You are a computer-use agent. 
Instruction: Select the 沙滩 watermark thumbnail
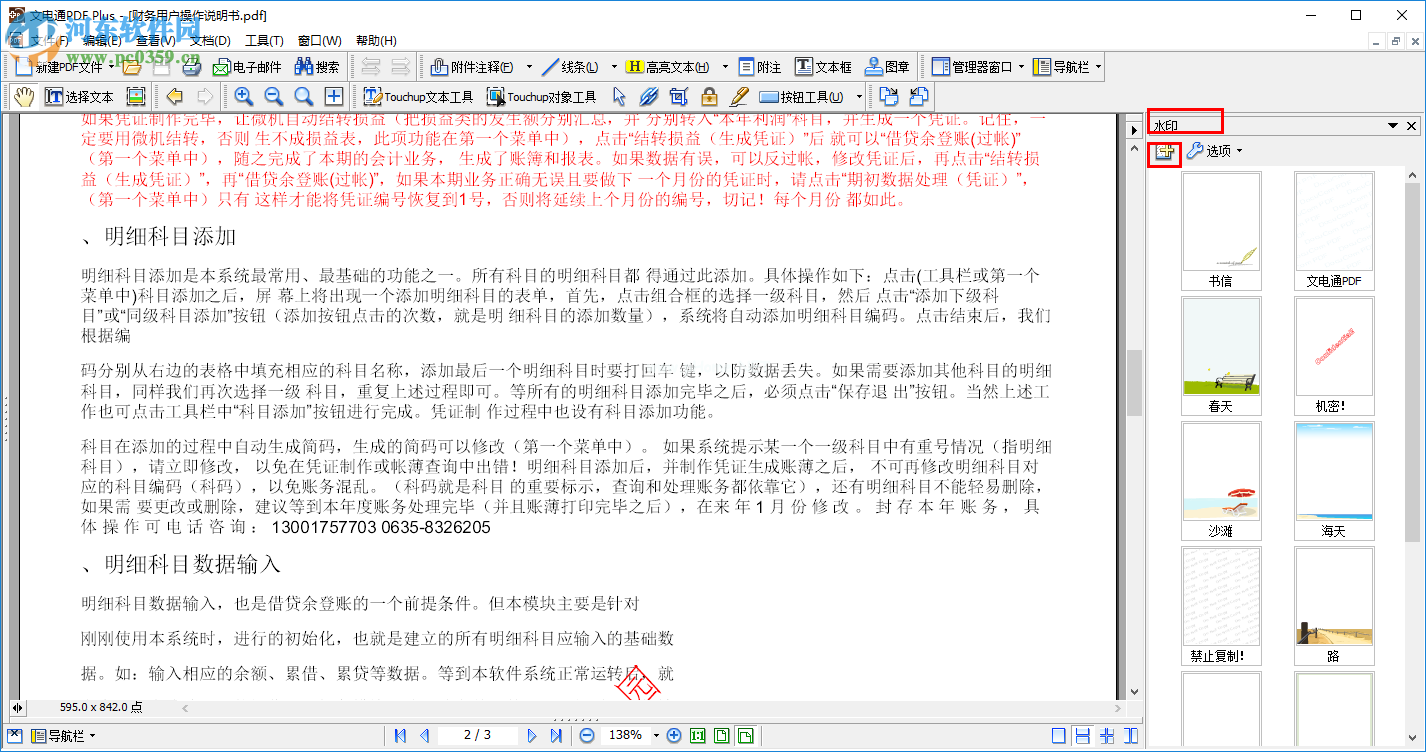[1220, 480]
